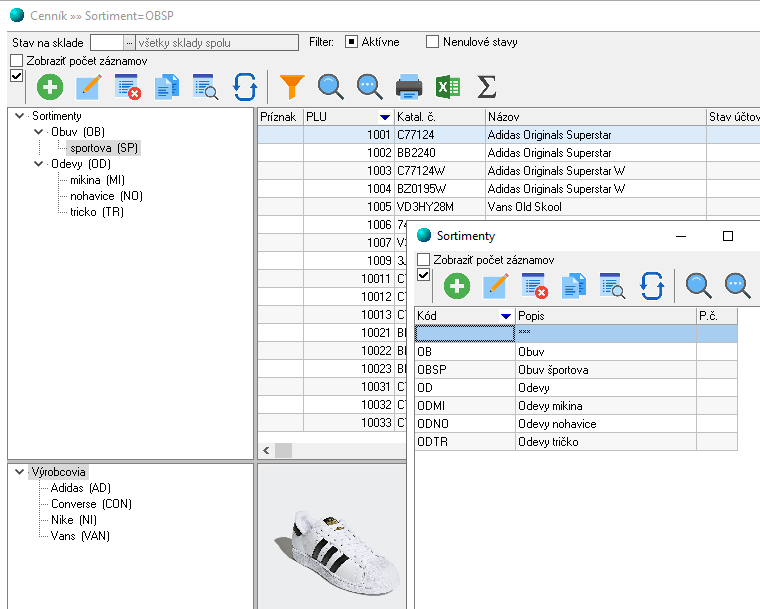Enable the Nenulové stavy checkbox
The image size is (760, 609).
[433, 42]
